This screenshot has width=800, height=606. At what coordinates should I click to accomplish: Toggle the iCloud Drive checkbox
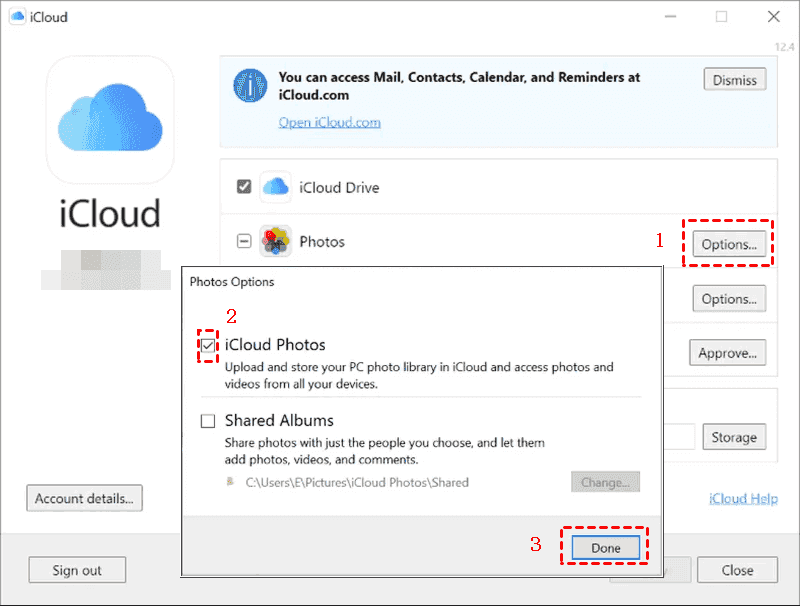(244, 187)
